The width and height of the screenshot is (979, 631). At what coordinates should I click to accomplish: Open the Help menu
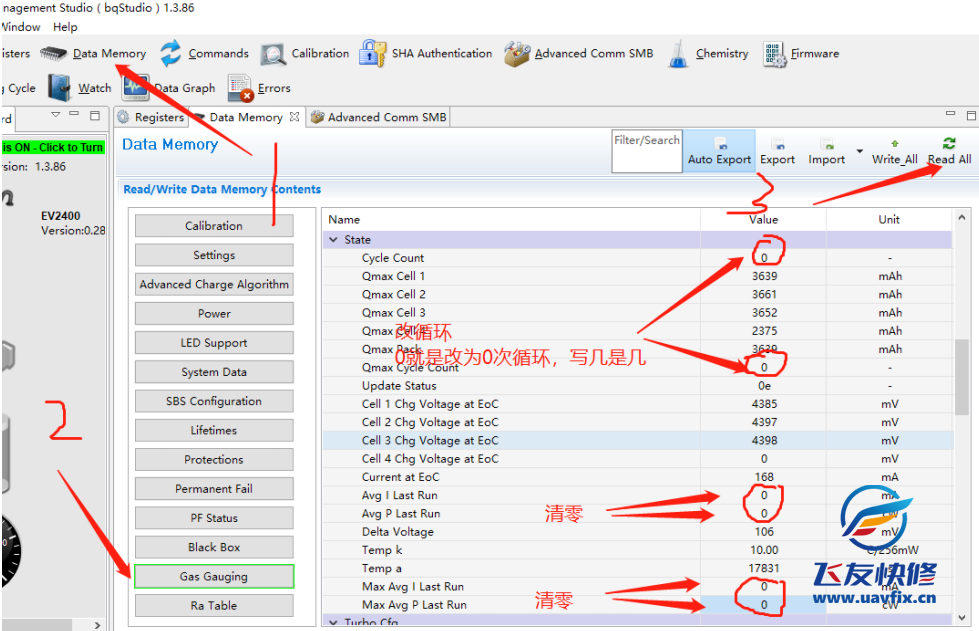[65, 27]
